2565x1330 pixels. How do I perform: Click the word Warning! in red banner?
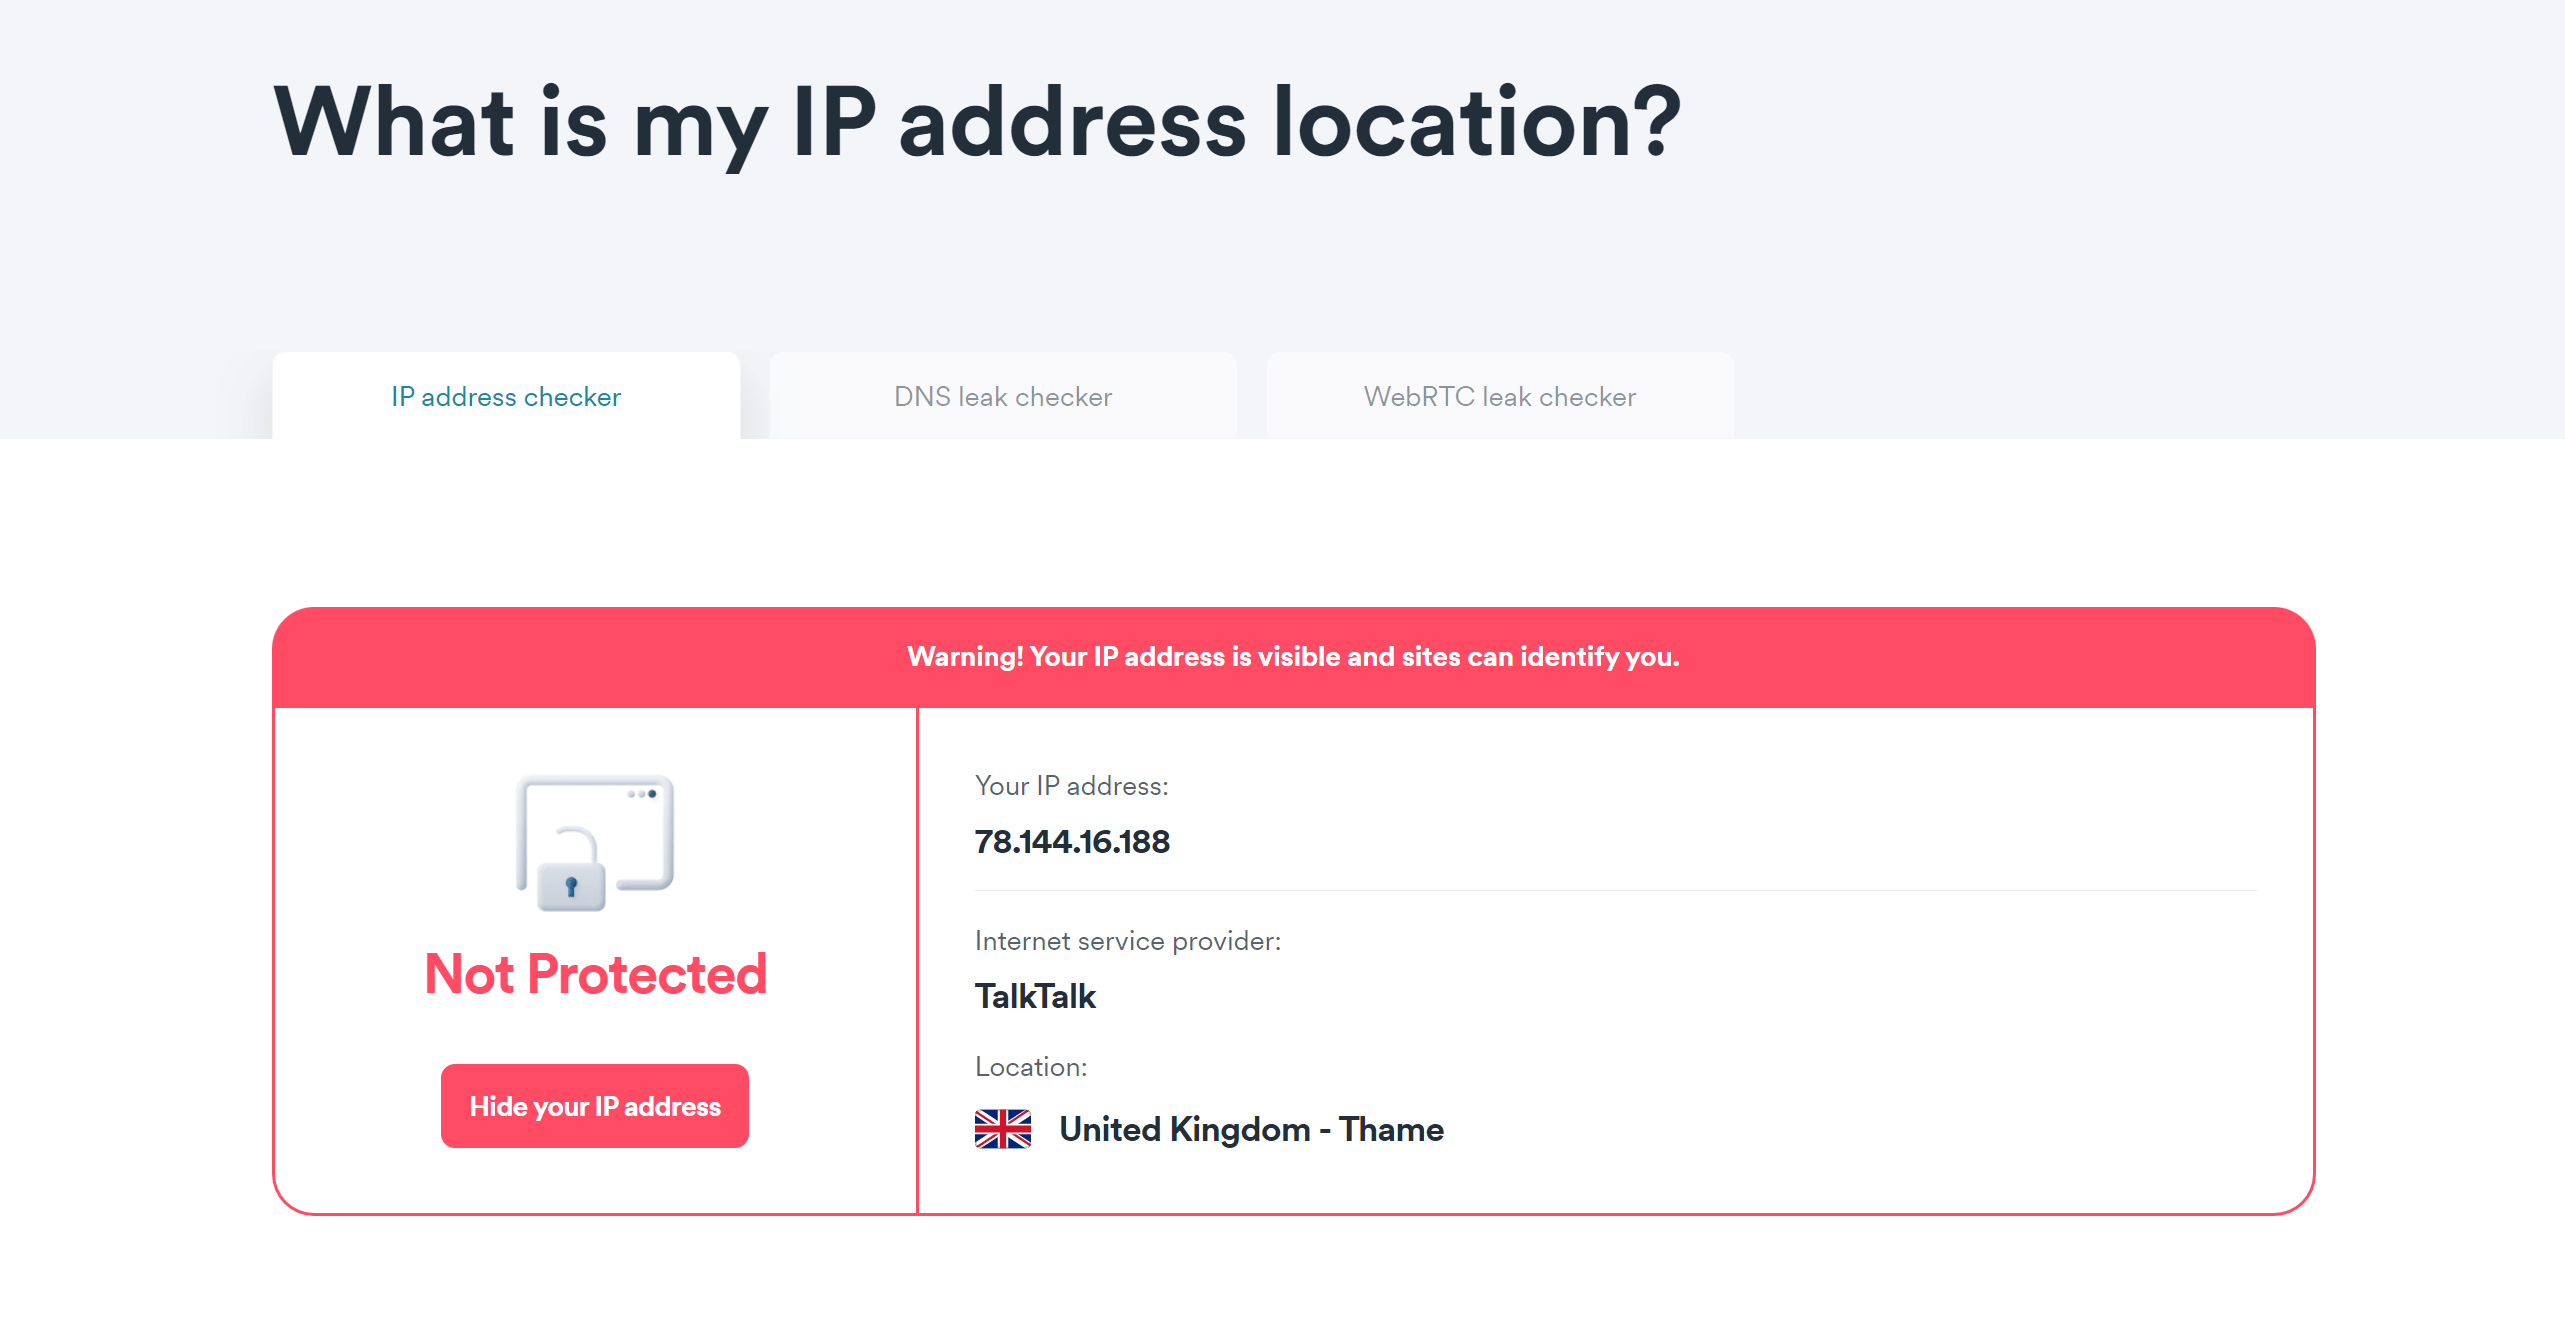pos(965,657)
